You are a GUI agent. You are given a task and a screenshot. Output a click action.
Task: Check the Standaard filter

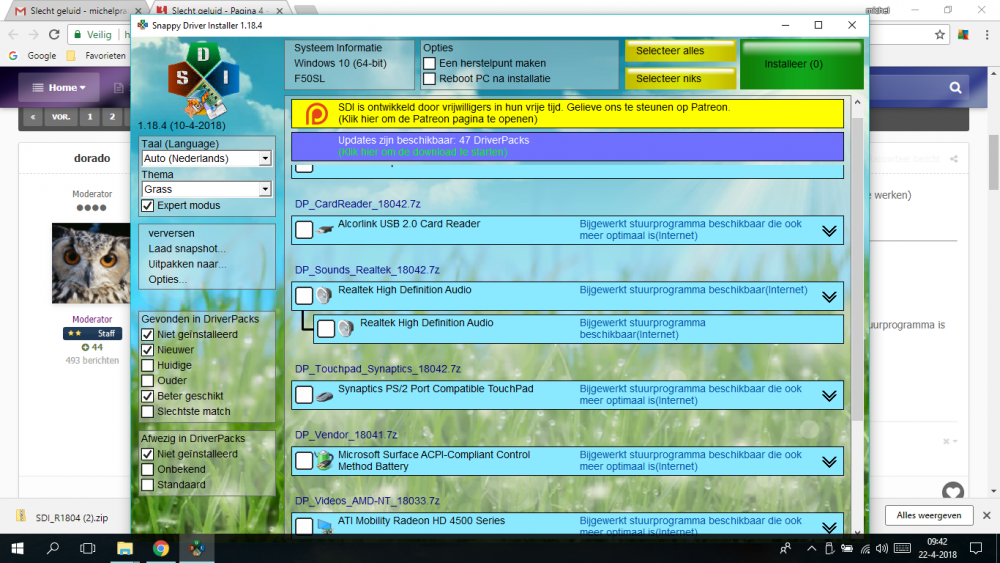coord(147,485)
